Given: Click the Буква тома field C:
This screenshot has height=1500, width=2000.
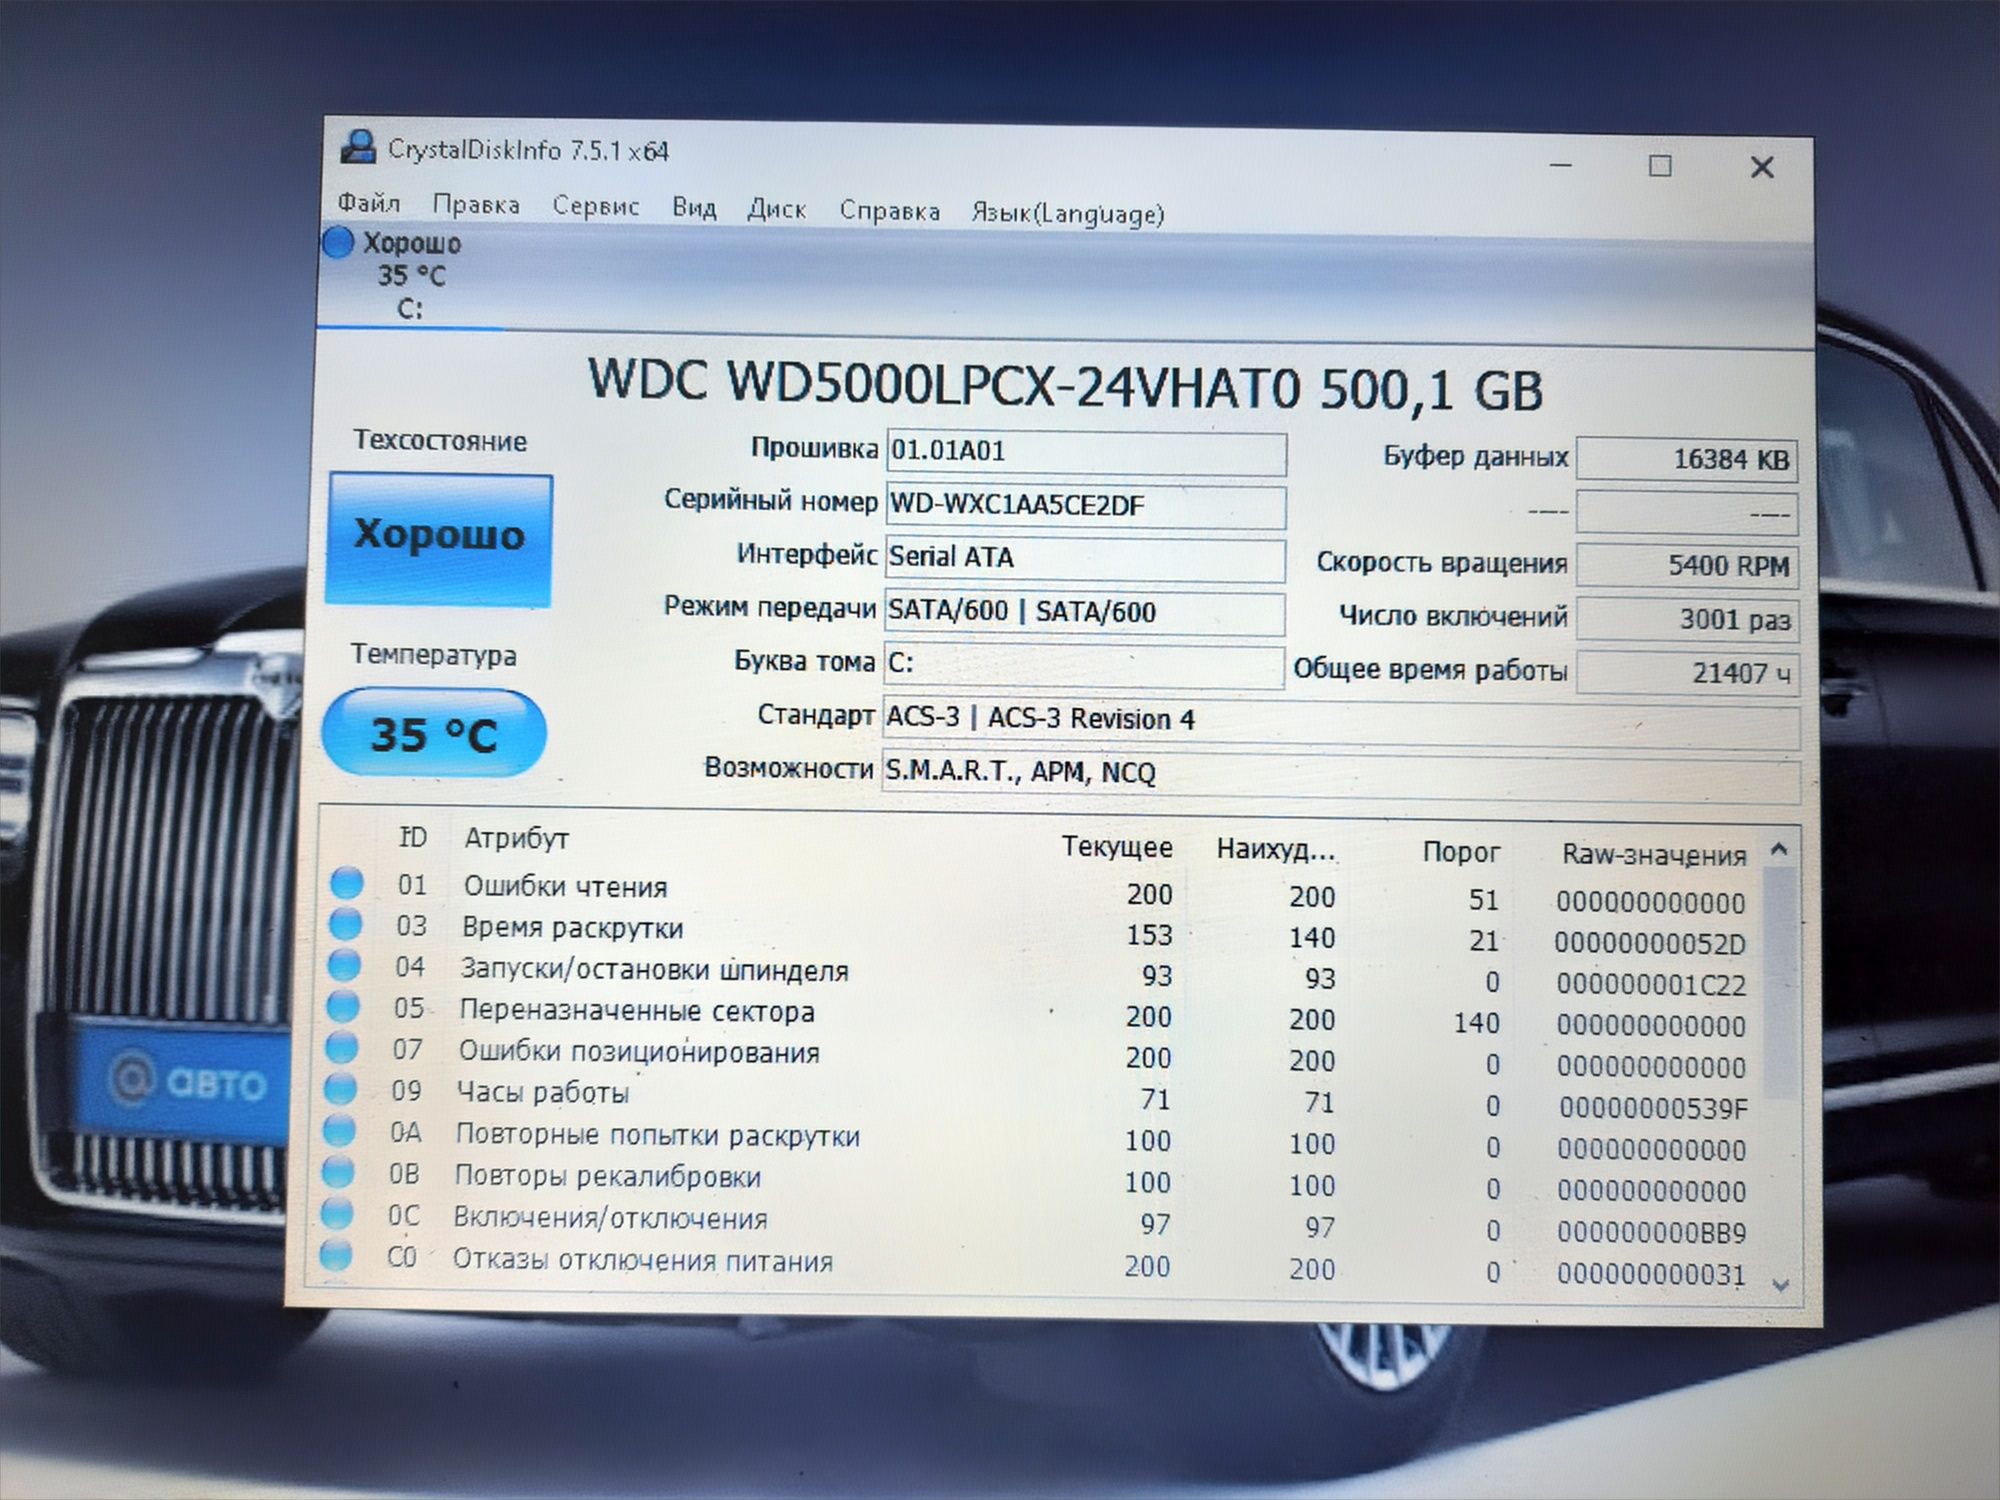Looking at the screenshot, I should (x=1084, y=666).
